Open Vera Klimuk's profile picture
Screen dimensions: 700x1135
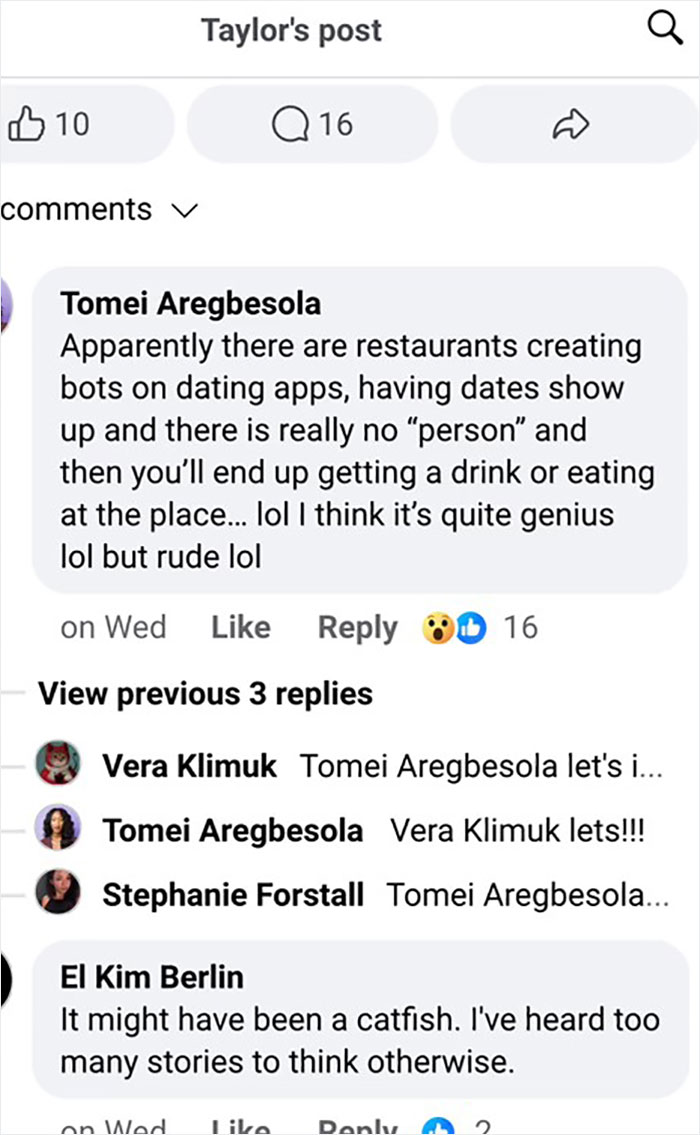pyautogui.click(x=58, y=763)
